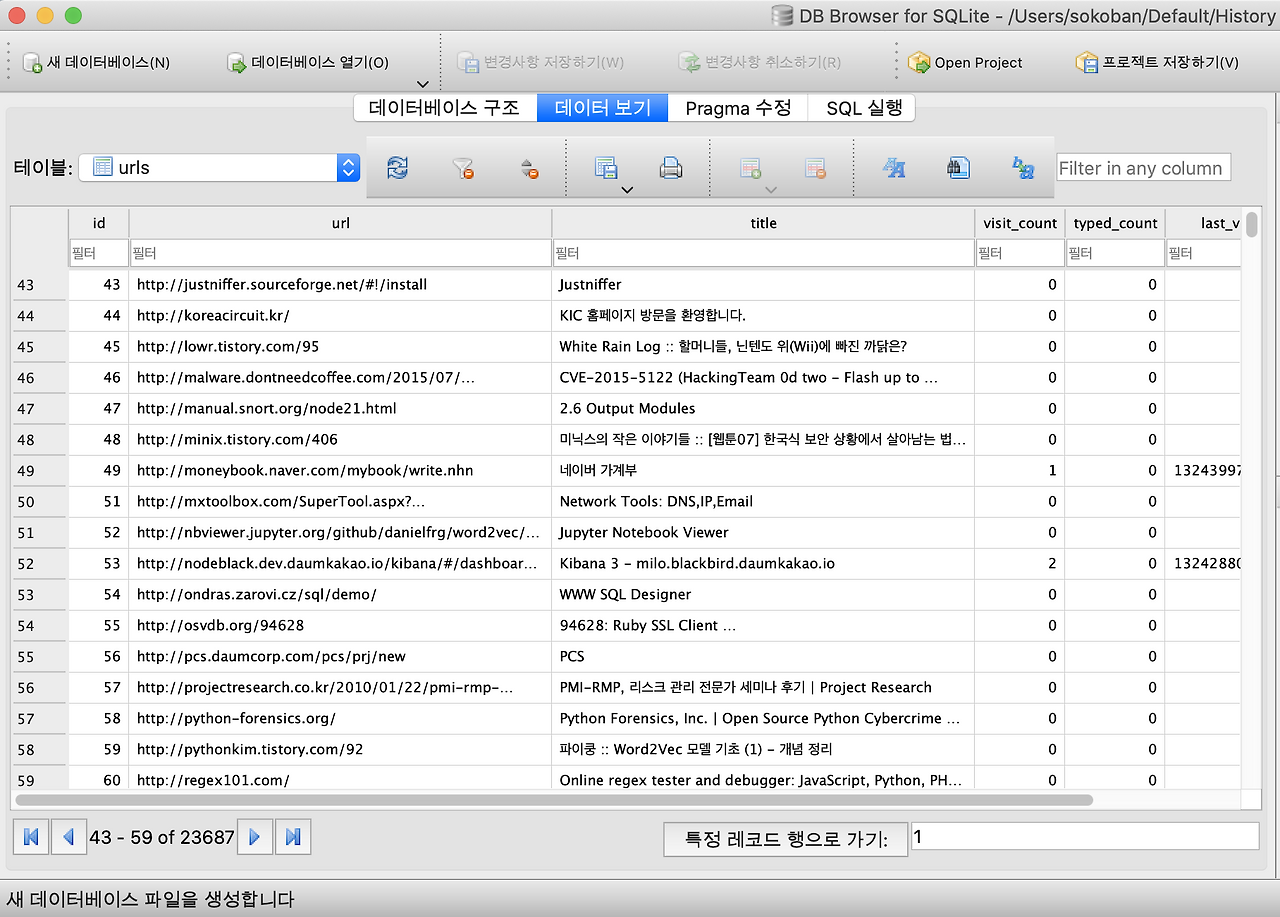
Task: Refresh the currently displayed table data
Action: 397,168
